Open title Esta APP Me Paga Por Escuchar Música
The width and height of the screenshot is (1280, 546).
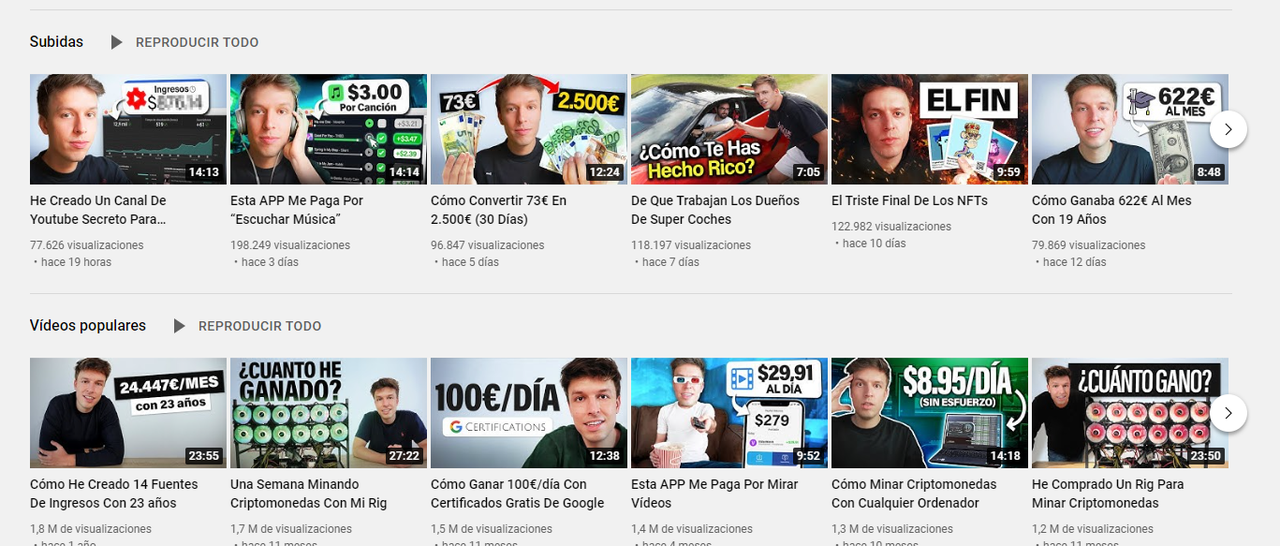click(297, 210)
